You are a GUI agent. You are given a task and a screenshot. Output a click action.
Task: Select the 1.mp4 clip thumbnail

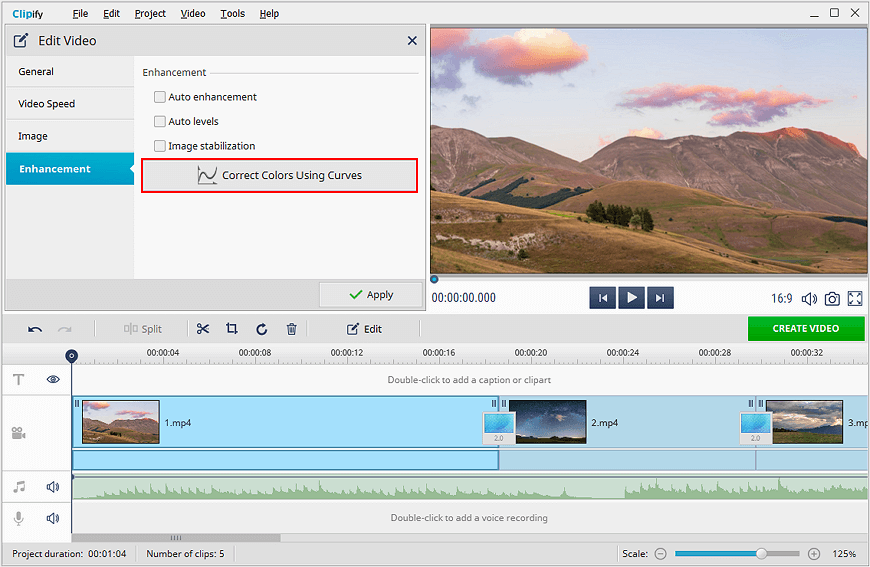tap(121, 422)
